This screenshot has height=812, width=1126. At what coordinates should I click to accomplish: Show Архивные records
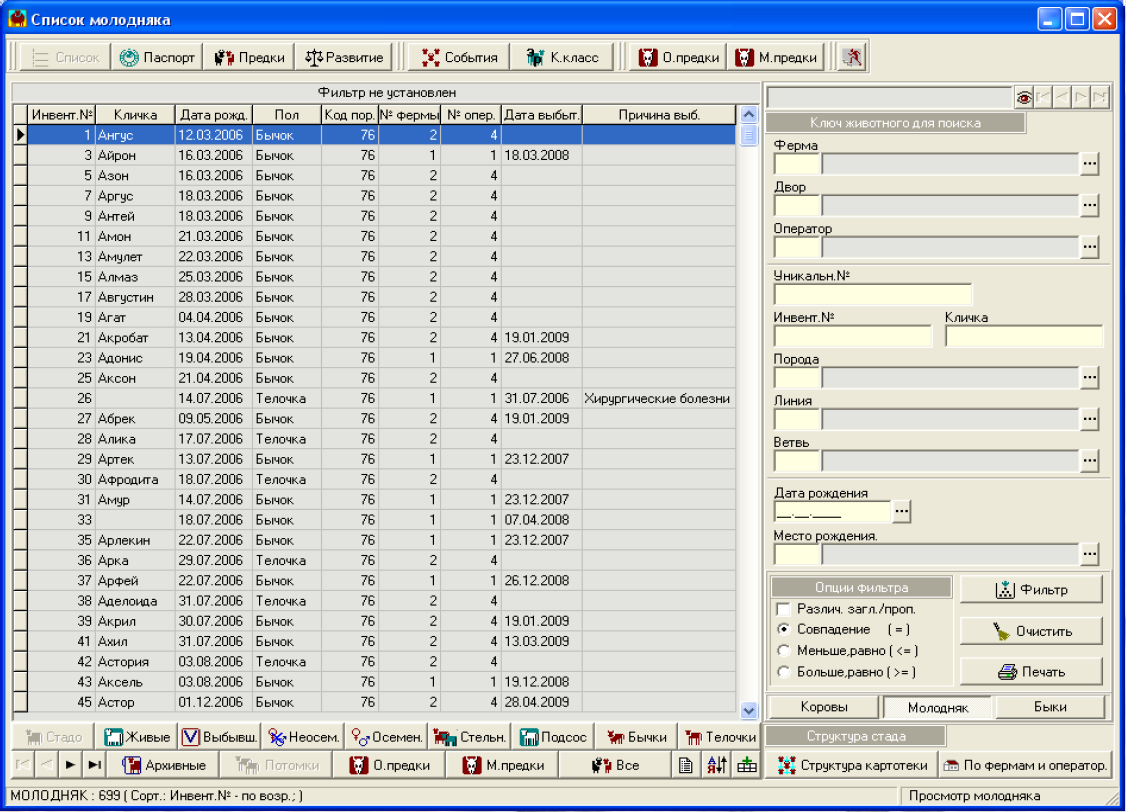pyautogui.click(x=163, y=765)
